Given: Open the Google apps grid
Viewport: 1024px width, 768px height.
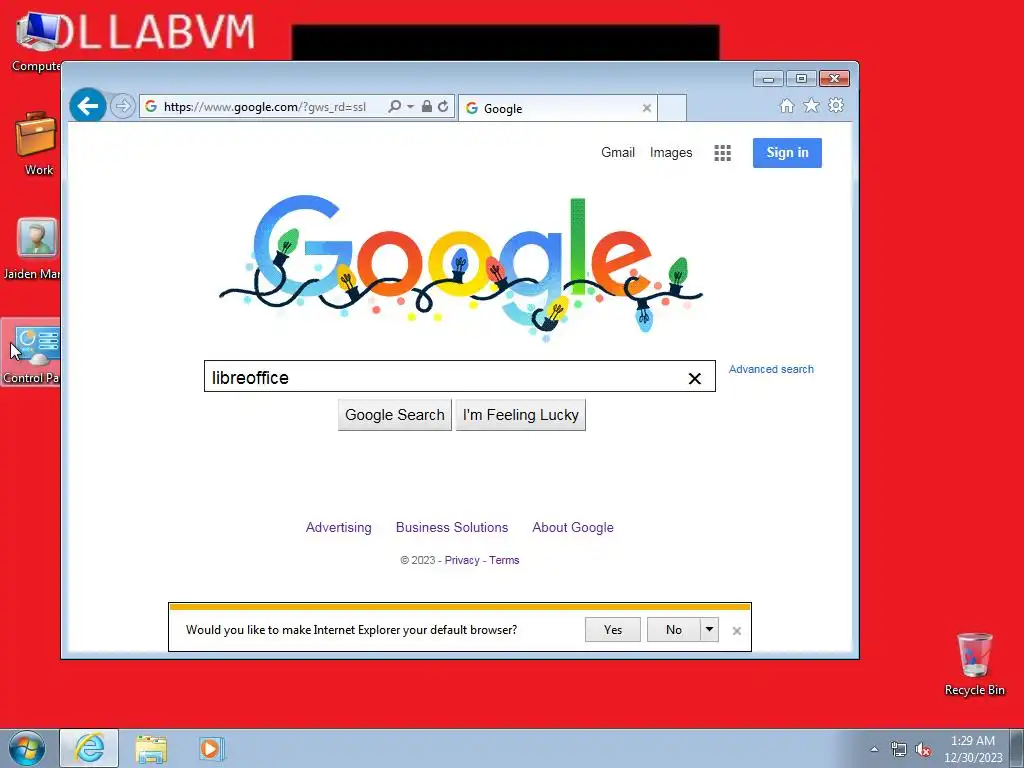Looking at the screenshot, I should click(722, 153).
